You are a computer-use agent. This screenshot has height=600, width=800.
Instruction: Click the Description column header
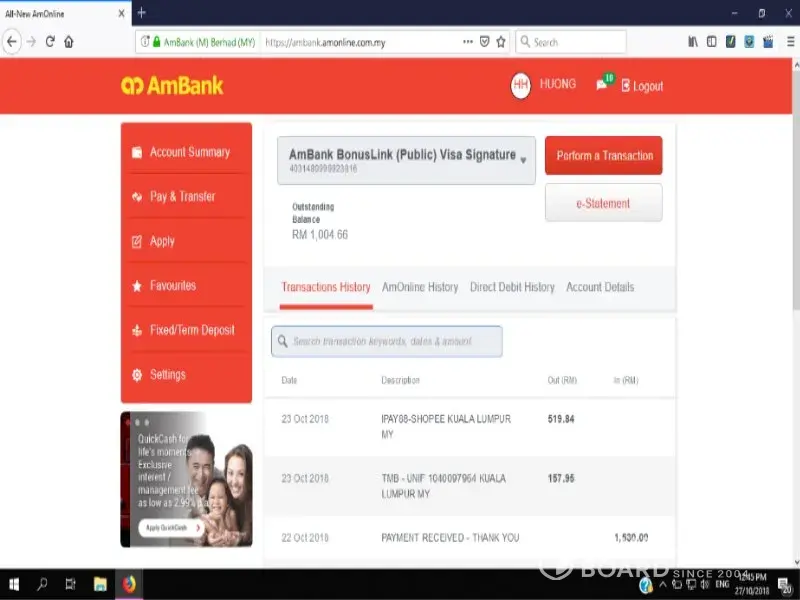[x=401, y=380]
